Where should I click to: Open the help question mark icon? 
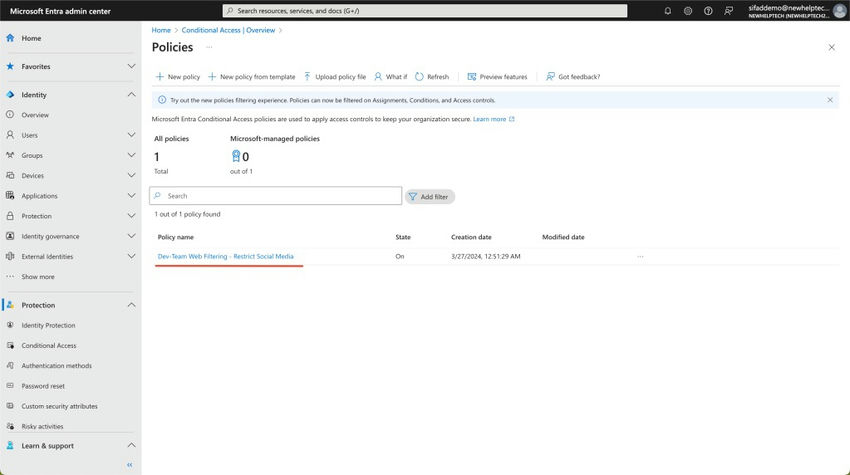pyautogui.click(x=708, y=11)
